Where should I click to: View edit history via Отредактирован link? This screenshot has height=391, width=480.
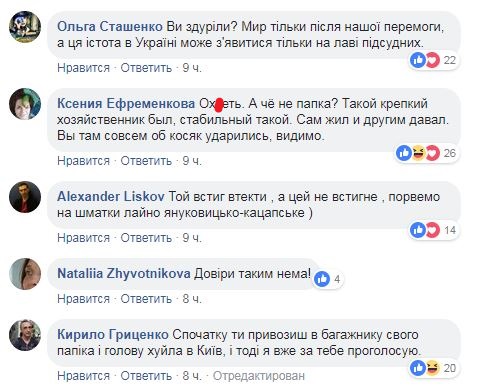click(x=259, y=376)
